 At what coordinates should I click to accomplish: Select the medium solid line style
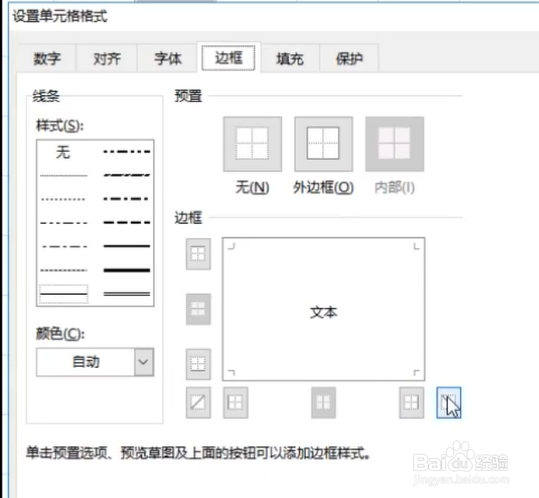[127, 246]
